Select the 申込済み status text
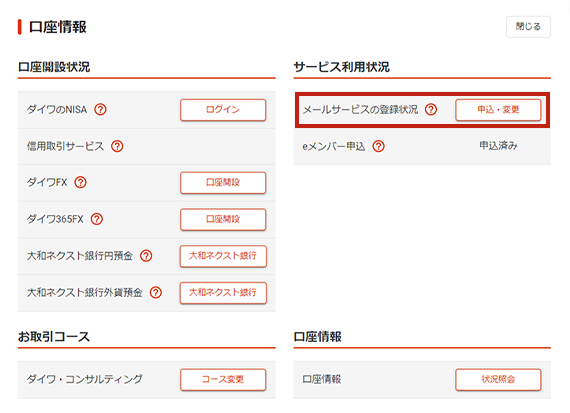Image resolution: width=570 pixels, height=413 pixels. pos(498,146)
